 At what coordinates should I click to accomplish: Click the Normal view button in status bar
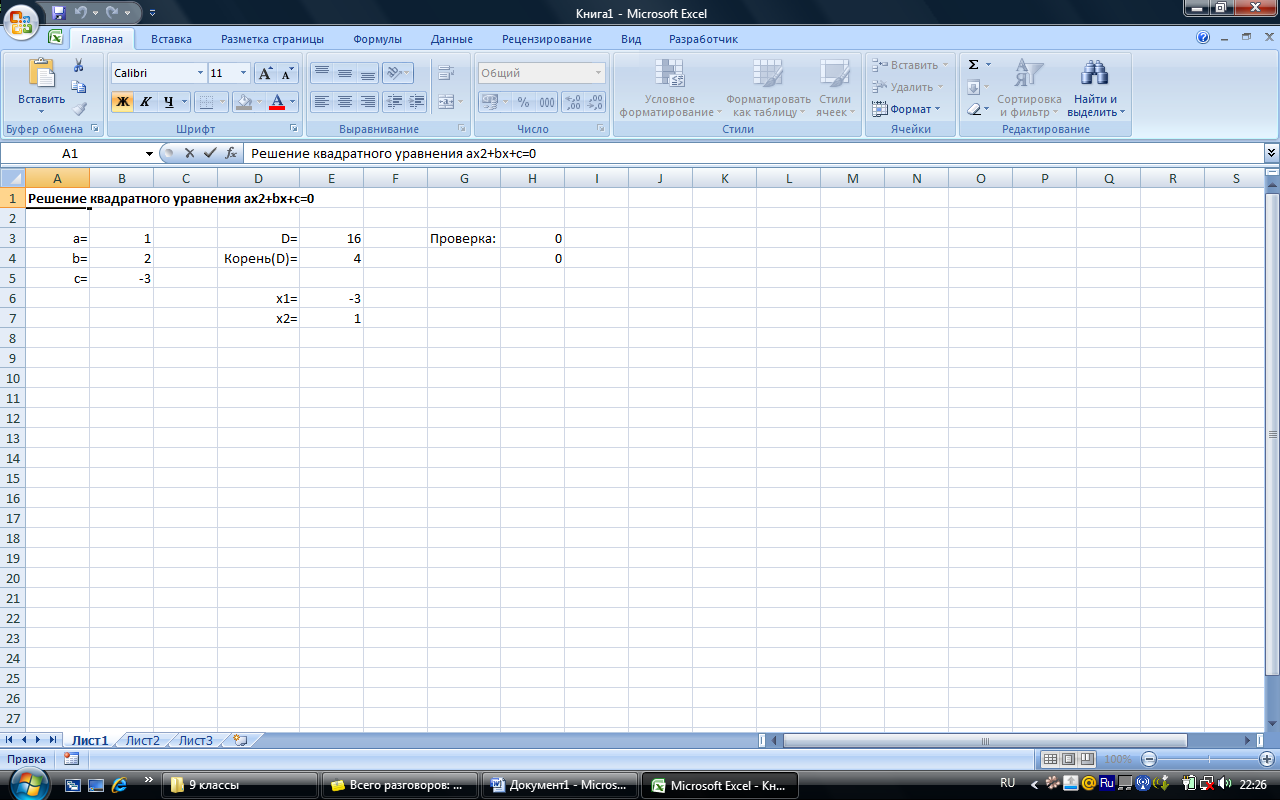click(x=1050, y=759)
